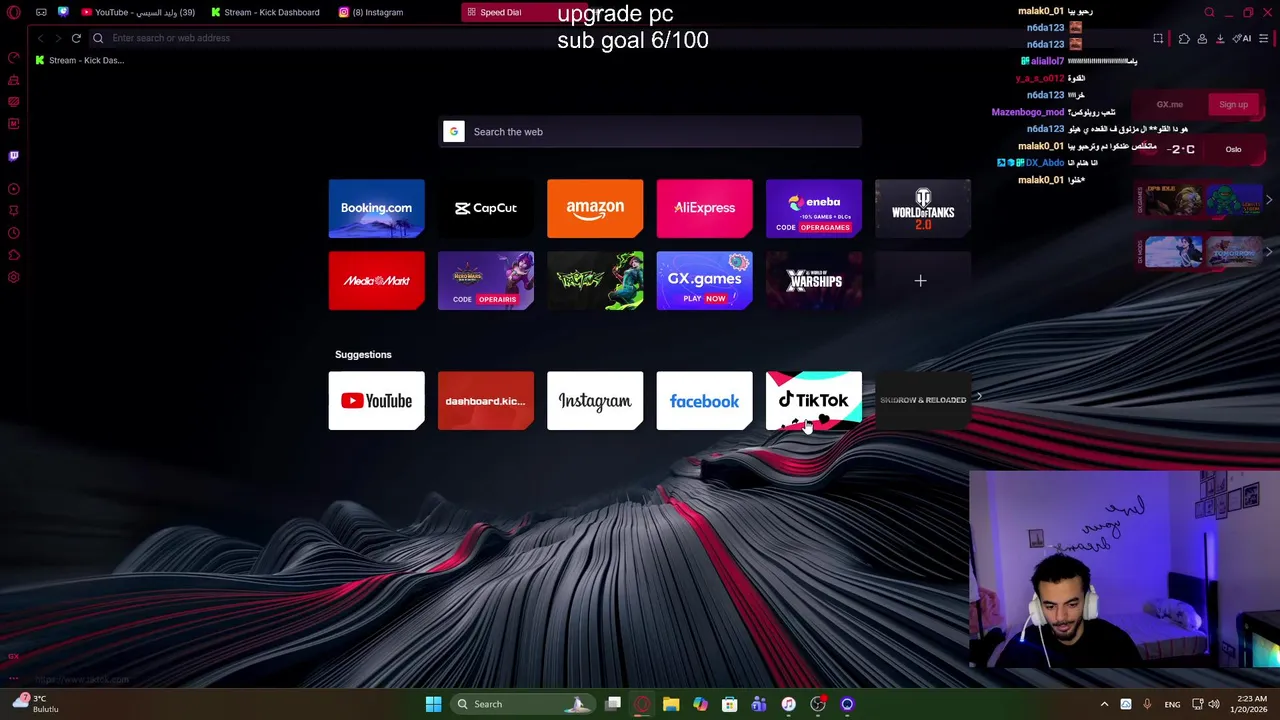1280x720 pixels.
Task: Open sidebar settings gear icon
Action: (x=14, y=277)
